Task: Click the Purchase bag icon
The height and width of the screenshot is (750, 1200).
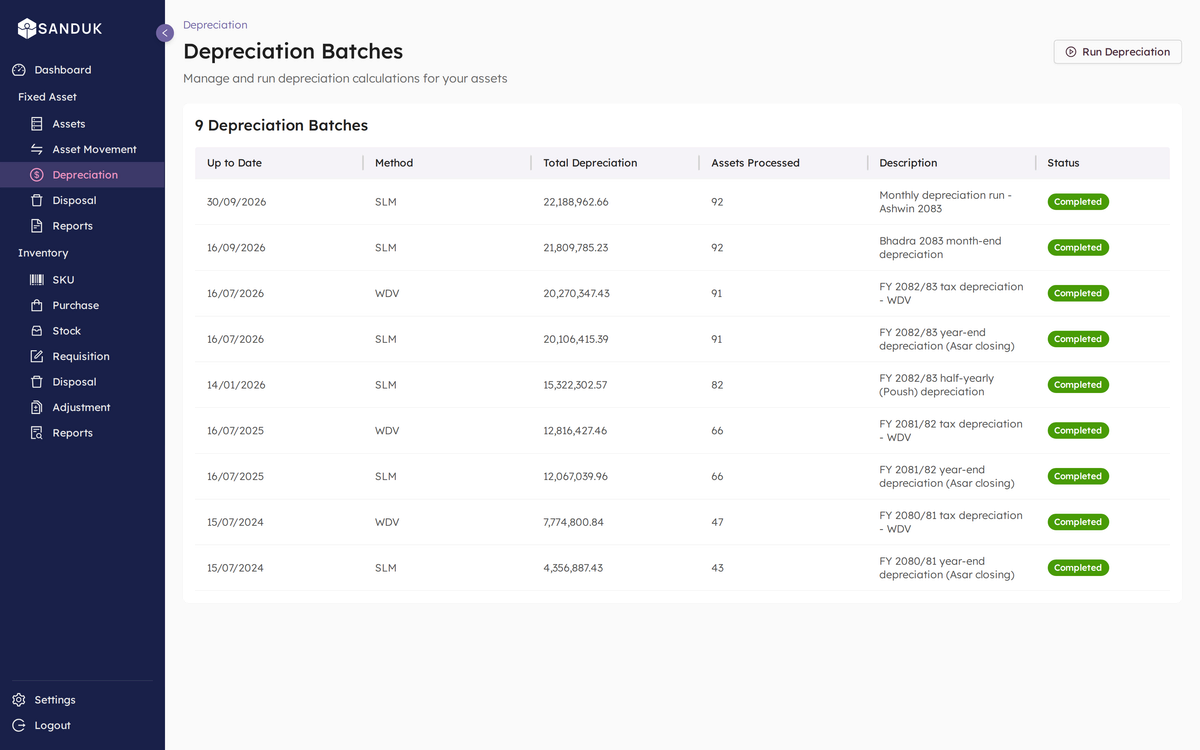Action: click(x=37, y=305)
